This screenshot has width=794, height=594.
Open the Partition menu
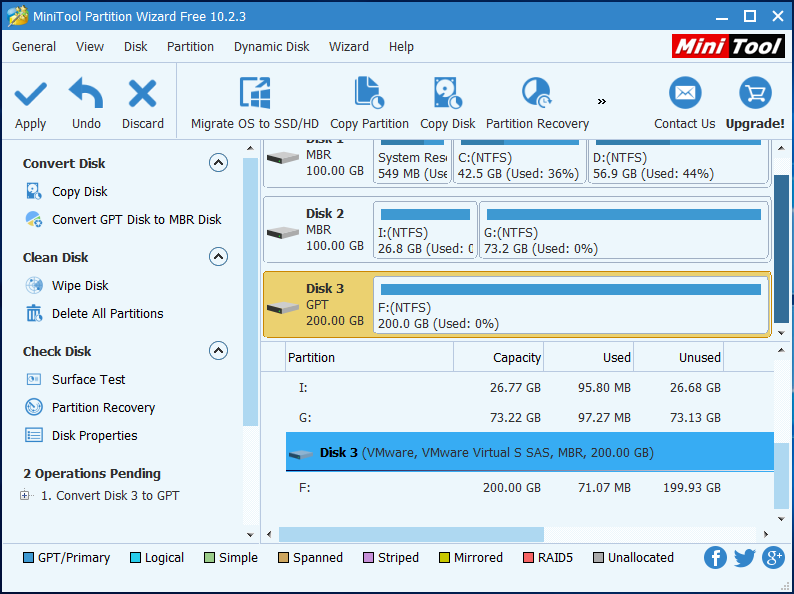coord(190,47)
